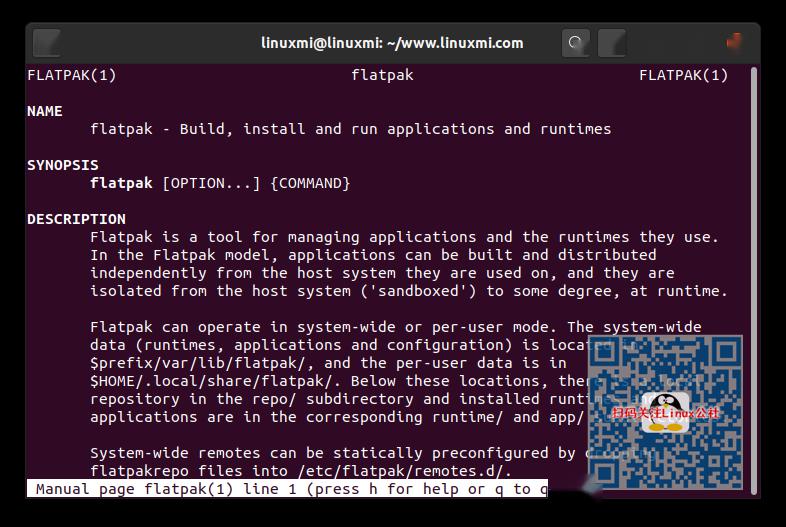This screenshot has width=786, height=527.
Task: Click the text "('sandboxed')"
Action: pos(418,291)
